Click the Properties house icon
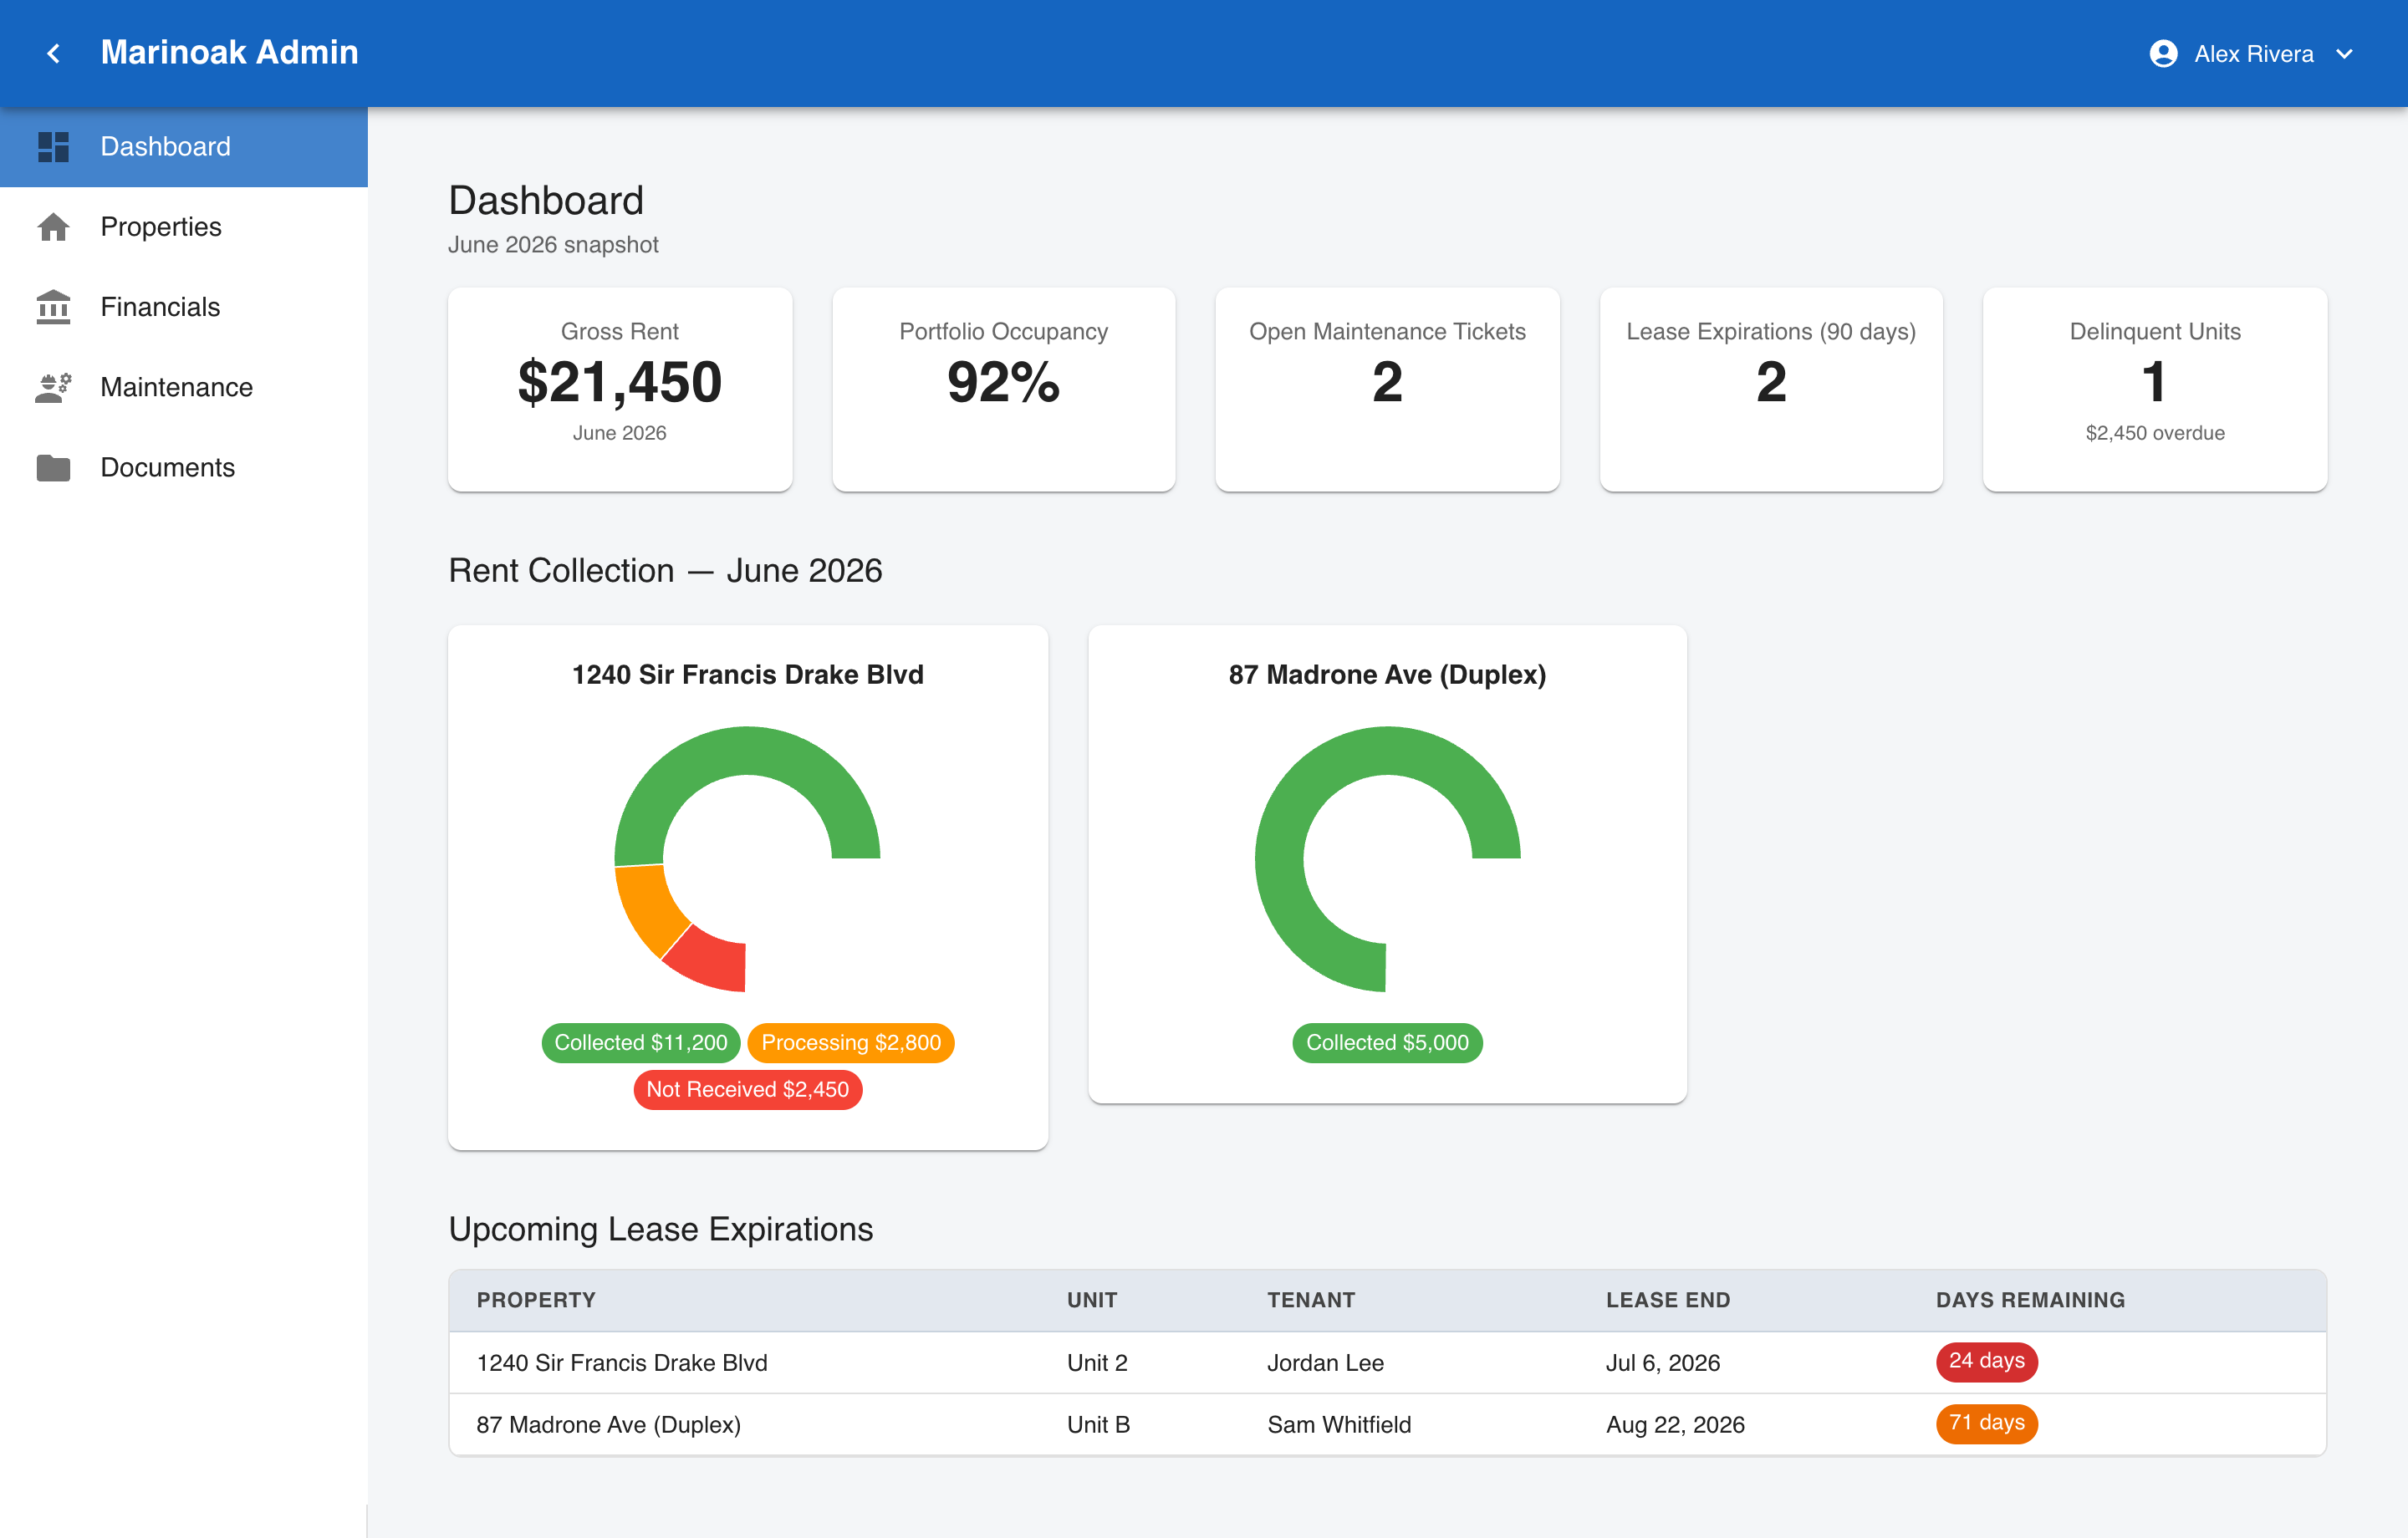The height and width of the screenshot is (1538, 2408). (53, 227)
